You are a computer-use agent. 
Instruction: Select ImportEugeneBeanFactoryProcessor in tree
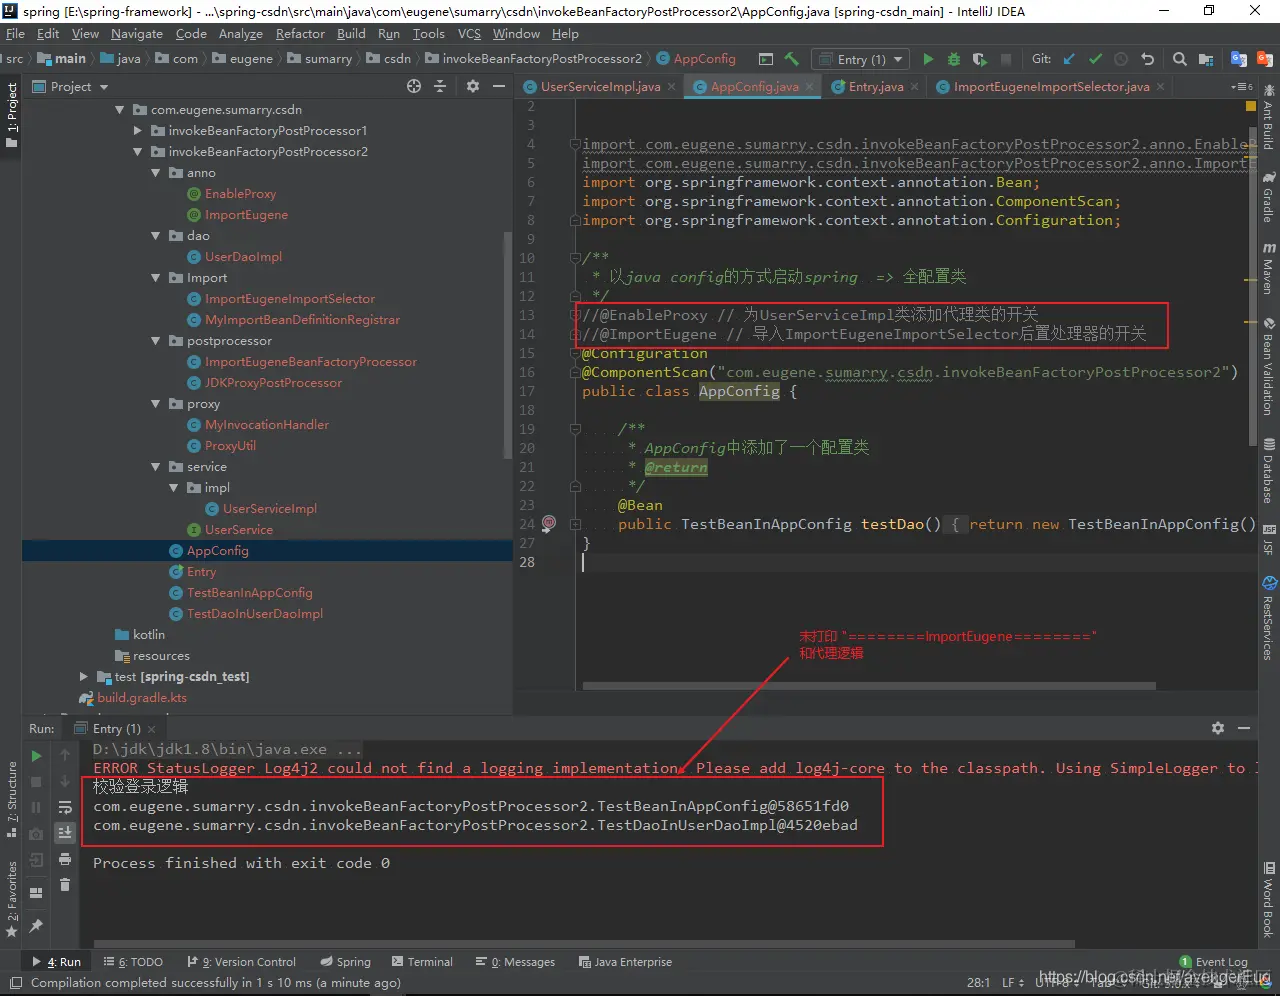click(x=311, y=362)
